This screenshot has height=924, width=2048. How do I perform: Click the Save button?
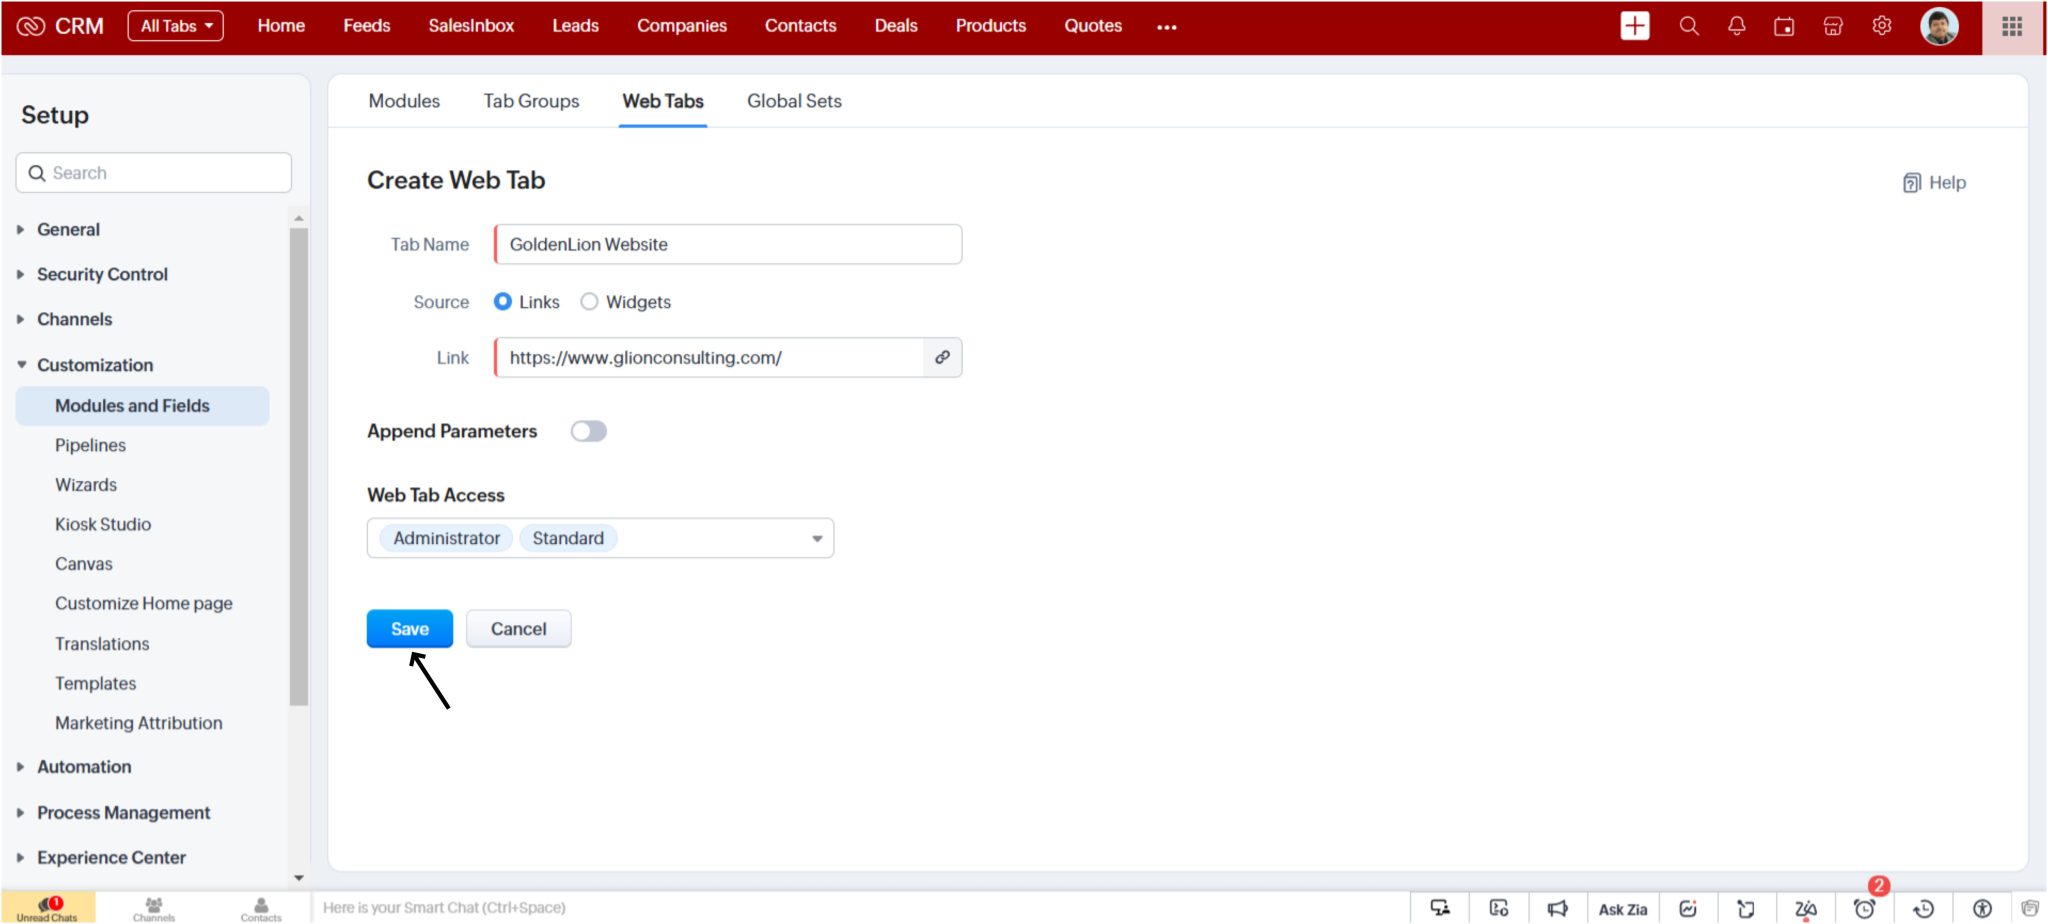409,628
